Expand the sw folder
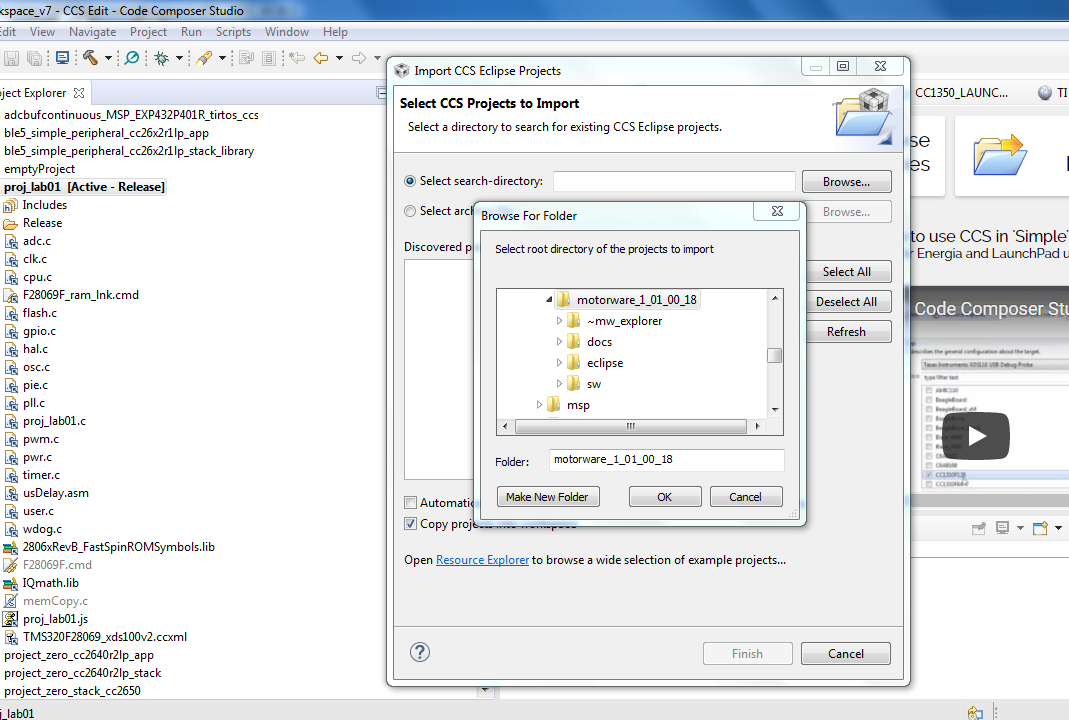The image size is (1069, 720). pyautogui.click(x=559, y=384)
